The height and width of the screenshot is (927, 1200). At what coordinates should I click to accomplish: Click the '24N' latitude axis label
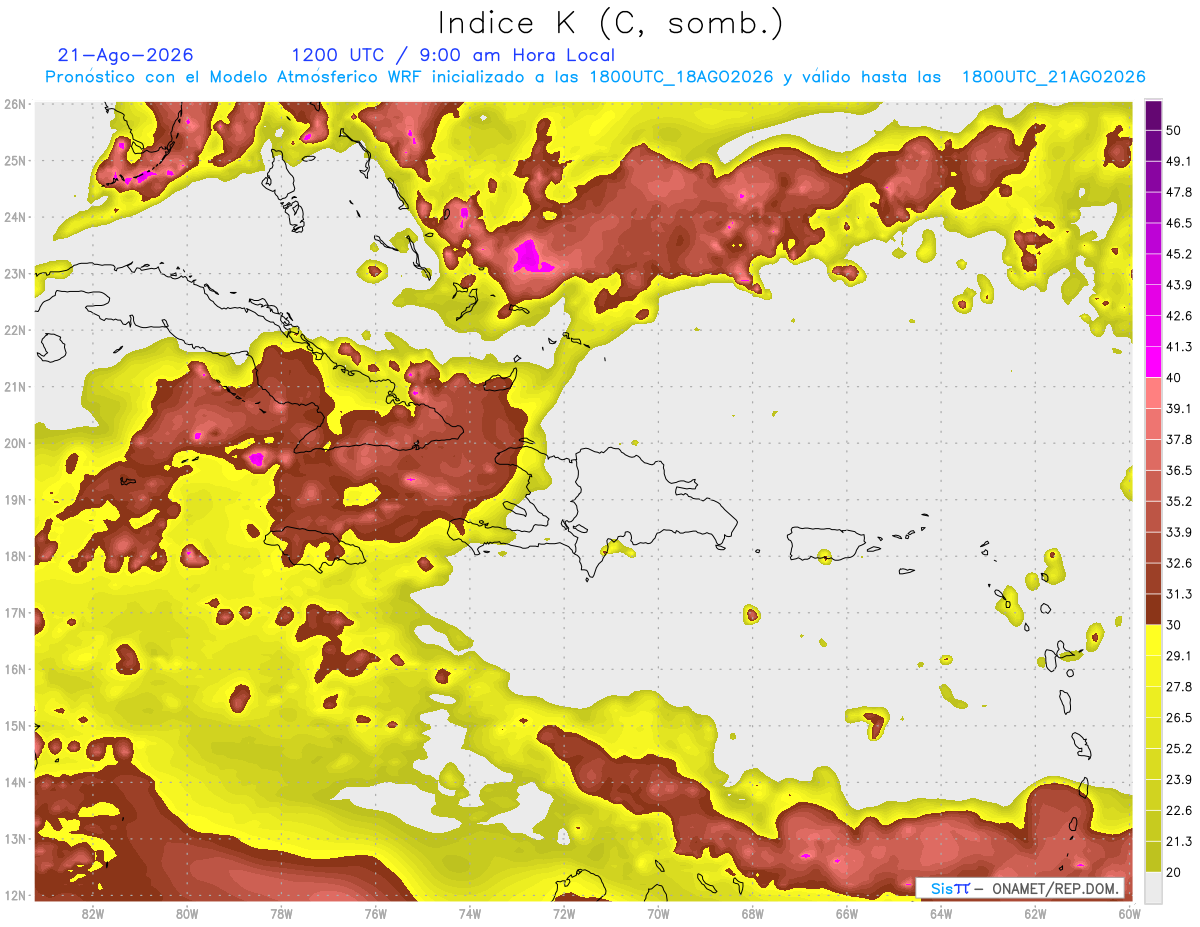[15, 217]
